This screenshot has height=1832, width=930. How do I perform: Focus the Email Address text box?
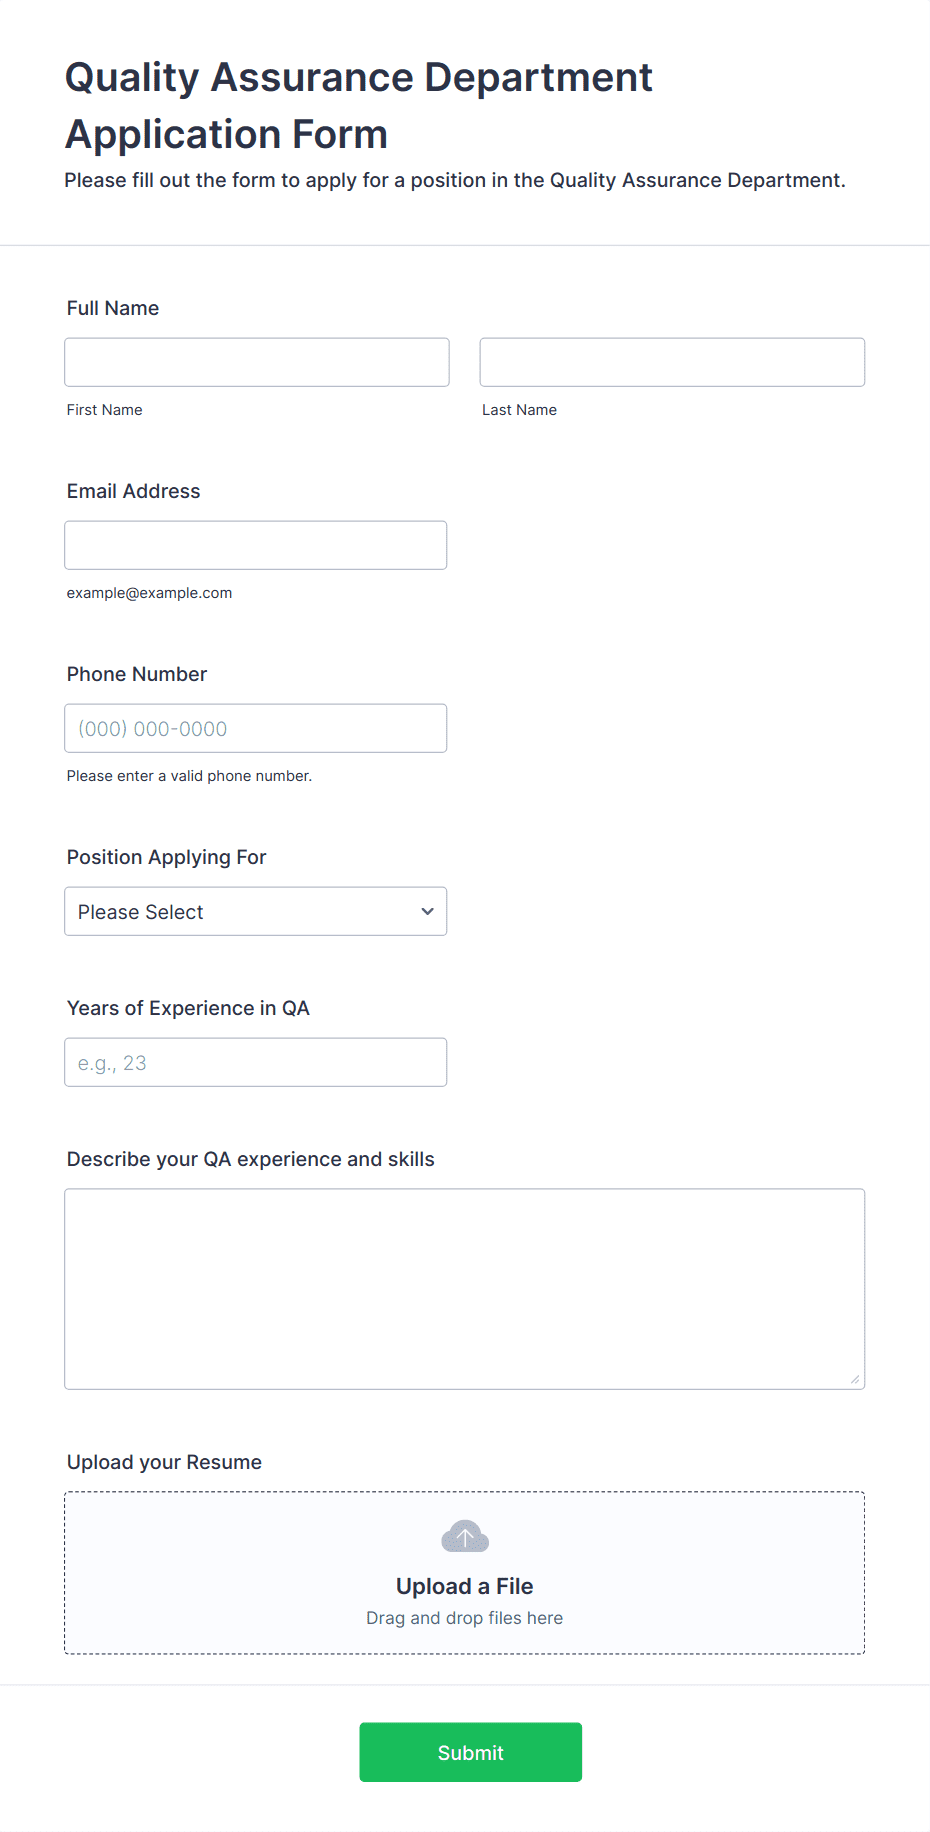256,545
